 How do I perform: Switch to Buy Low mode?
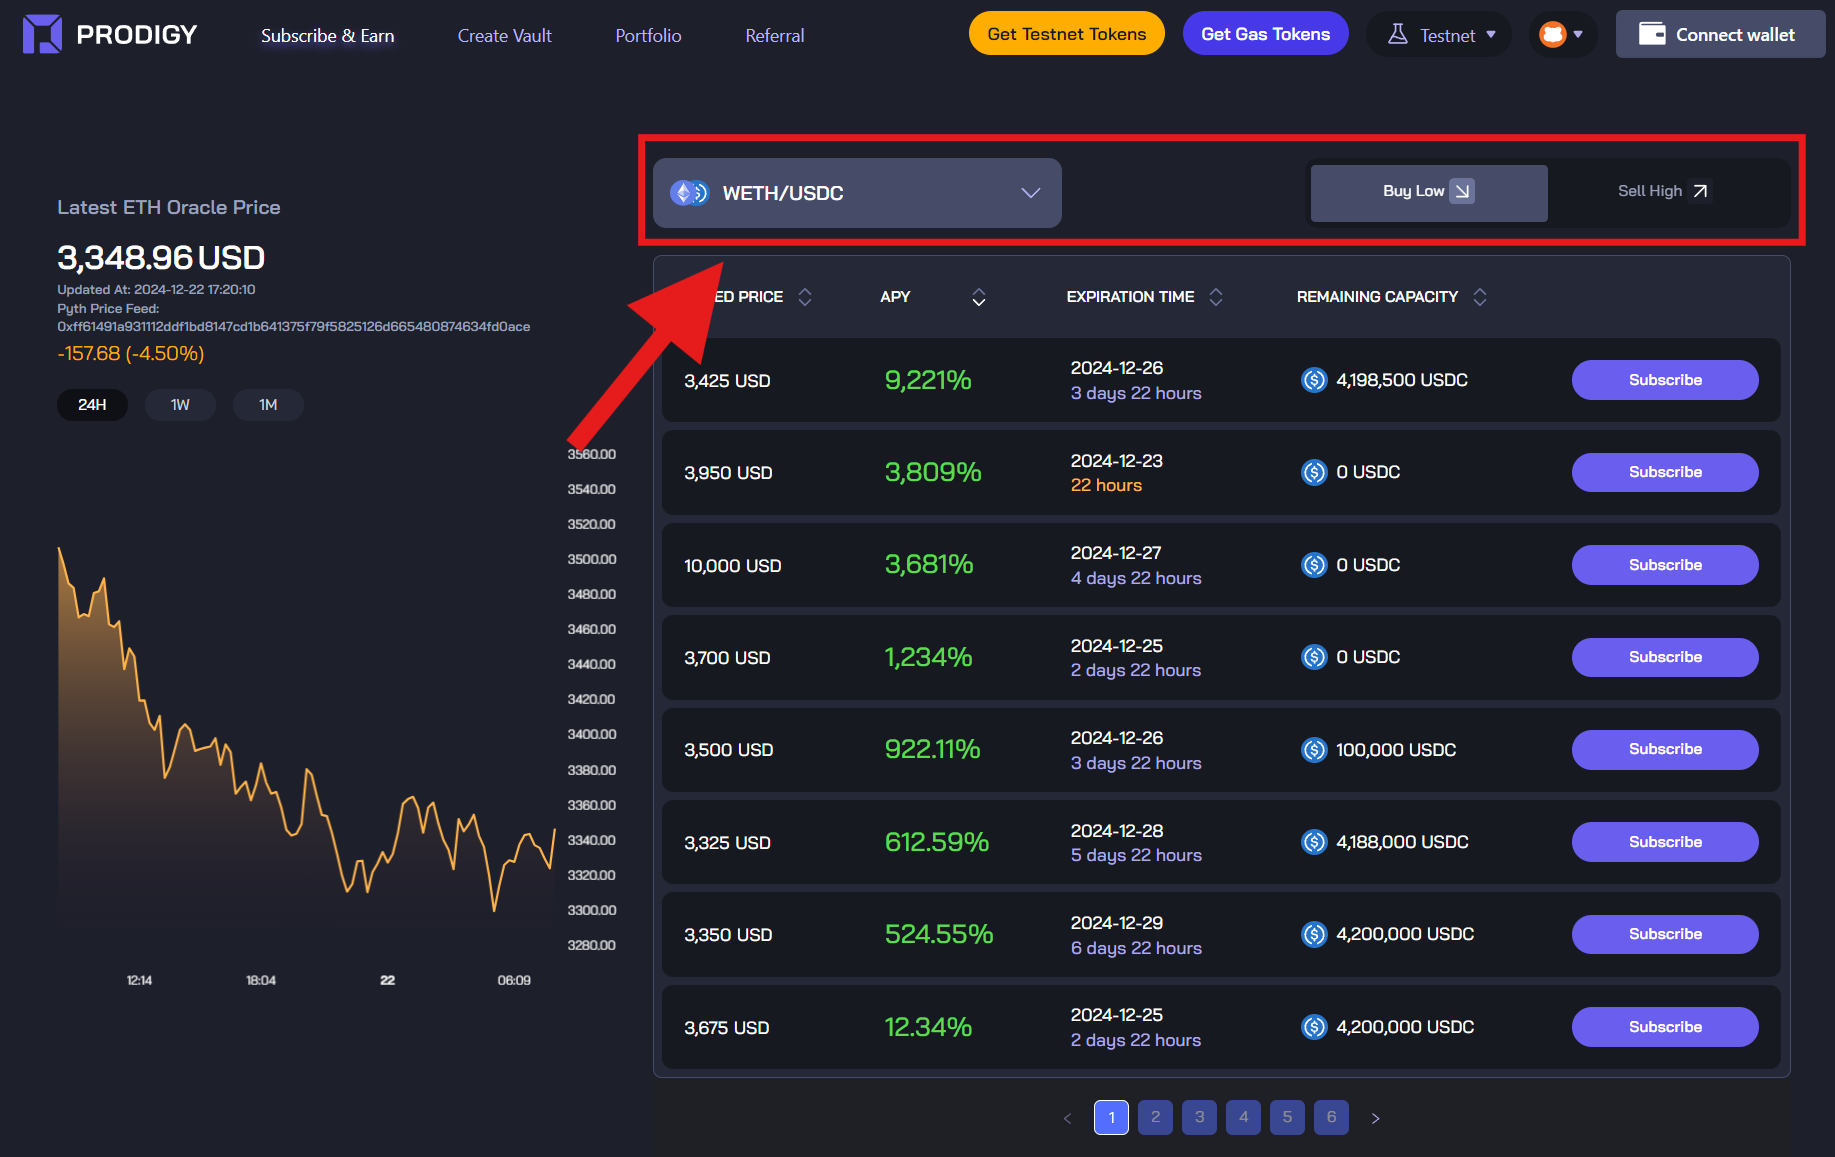[x=1429, y=192]
